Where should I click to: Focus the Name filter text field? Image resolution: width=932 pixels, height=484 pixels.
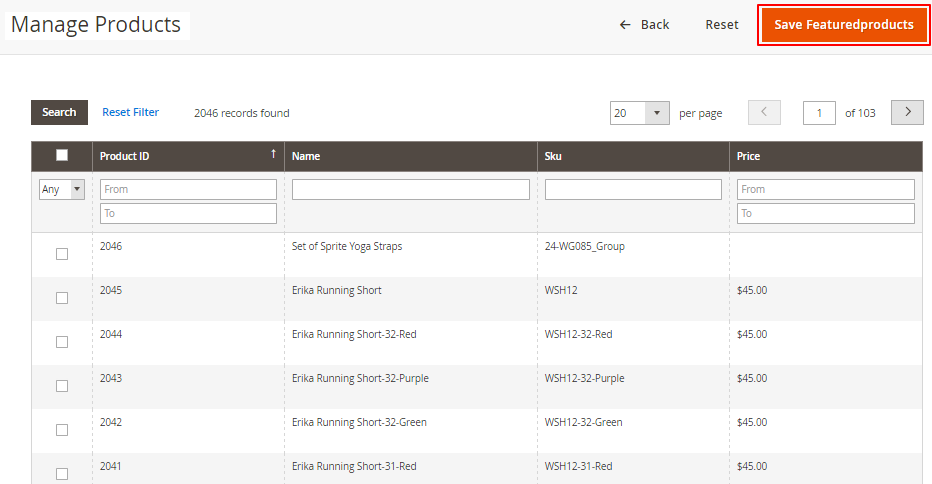(410, 189)
